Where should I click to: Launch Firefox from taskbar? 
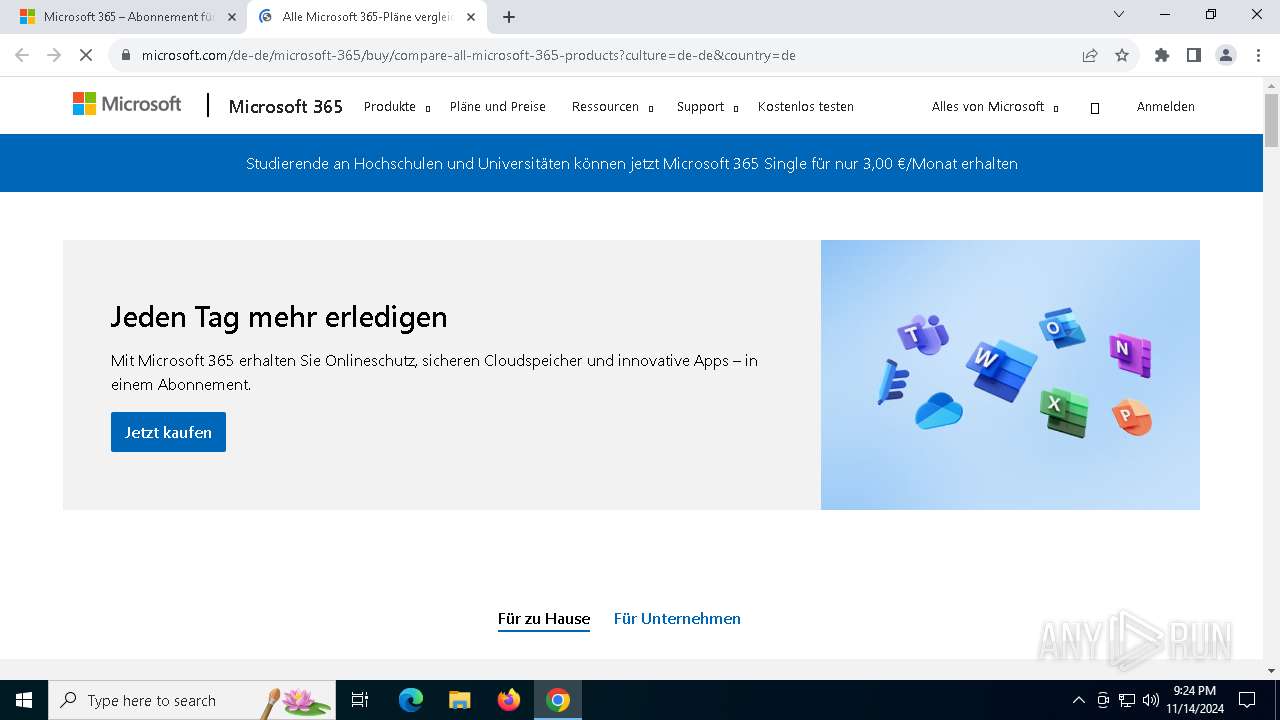(x=509, y=700)
